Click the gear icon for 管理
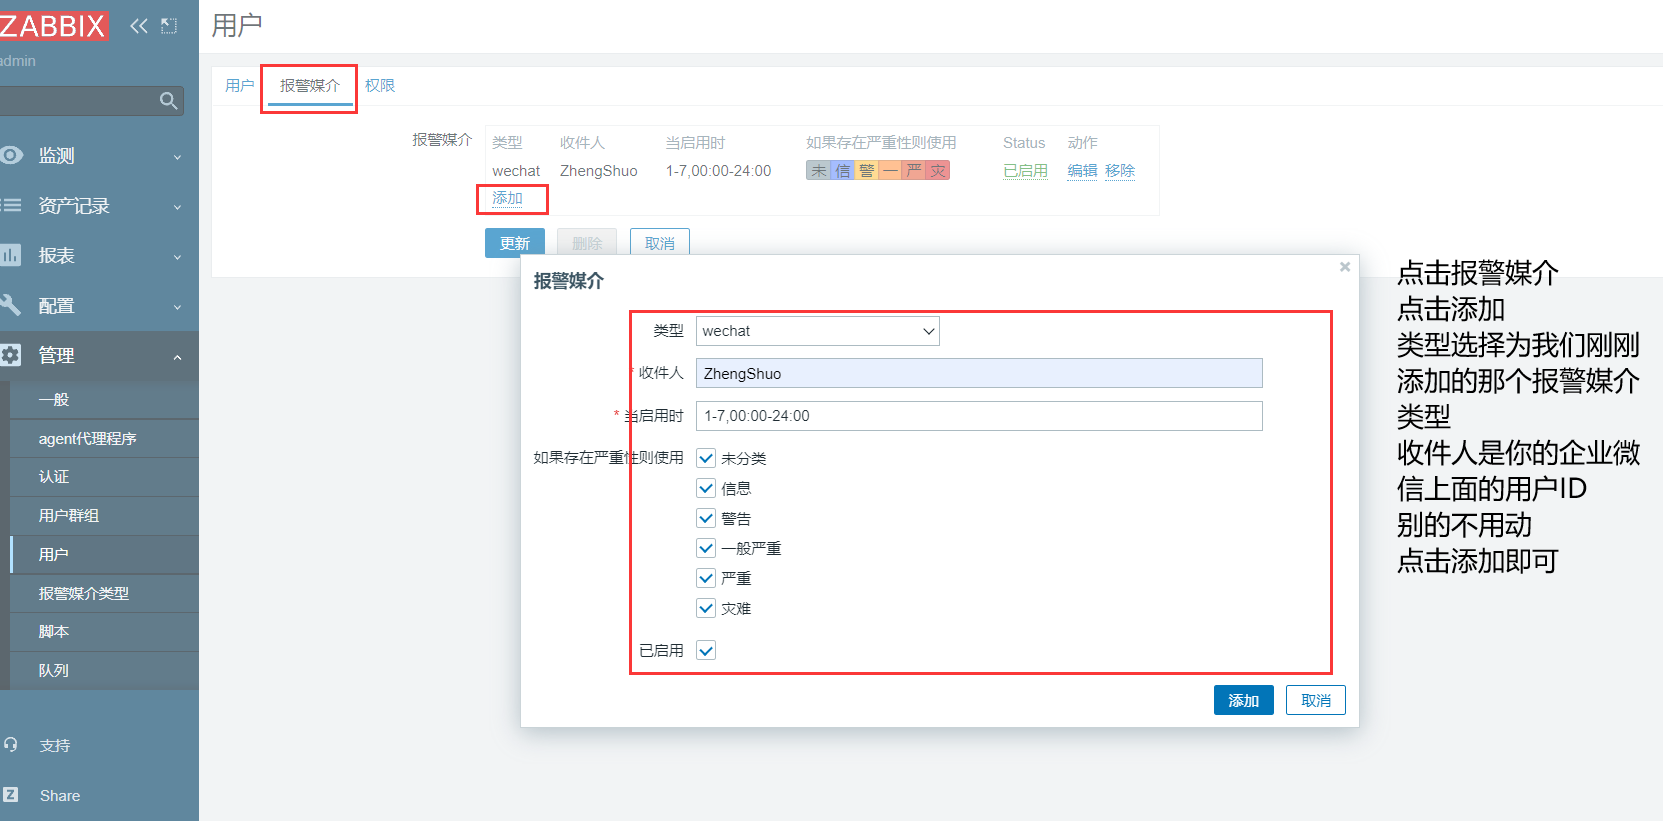This screenshot has width=1663, height=821. click(11, 355)
